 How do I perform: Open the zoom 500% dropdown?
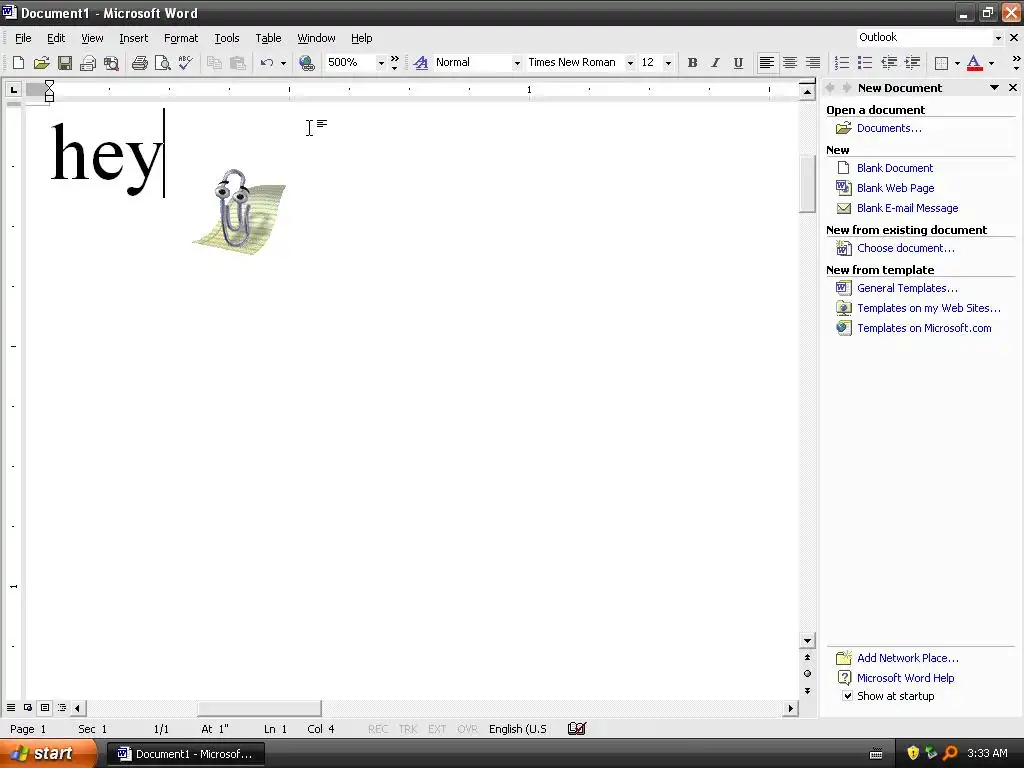pyautogui.click(x=381, y=63)
